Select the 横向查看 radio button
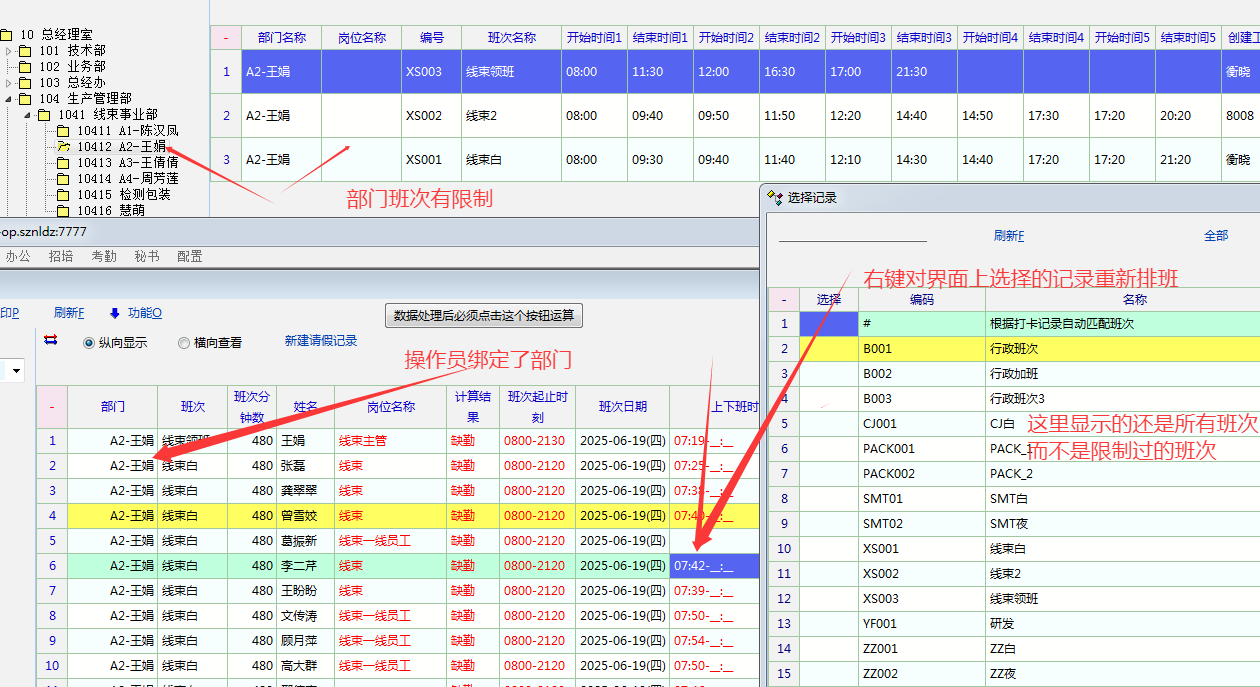Image resolution: width=1260 pixels, height=687 pixels. pos(184,343)
